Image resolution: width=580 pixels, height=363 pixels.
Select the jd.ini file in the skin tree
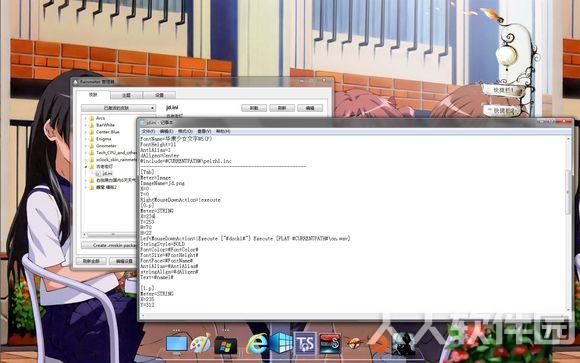(107, 173)
